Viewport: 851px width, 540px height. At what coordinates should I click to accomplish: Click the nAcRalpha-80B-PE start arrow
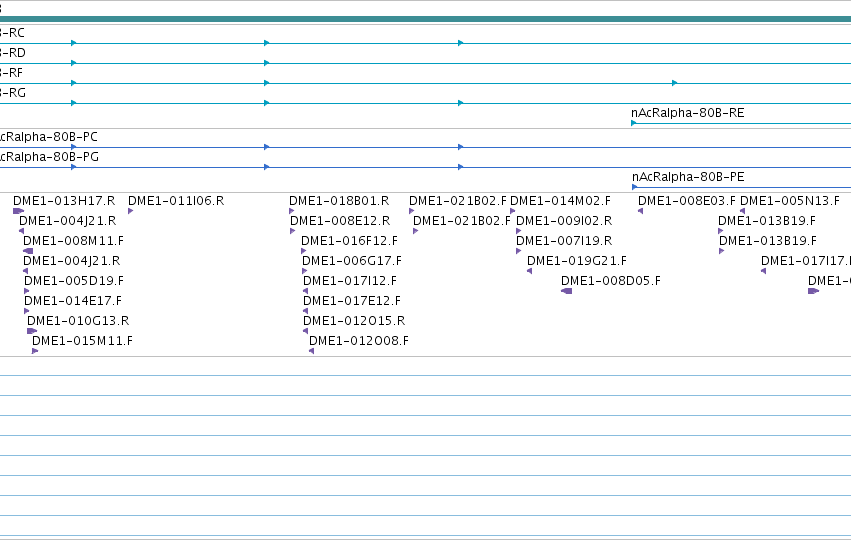pyautogui.click(x=634, y=187)
